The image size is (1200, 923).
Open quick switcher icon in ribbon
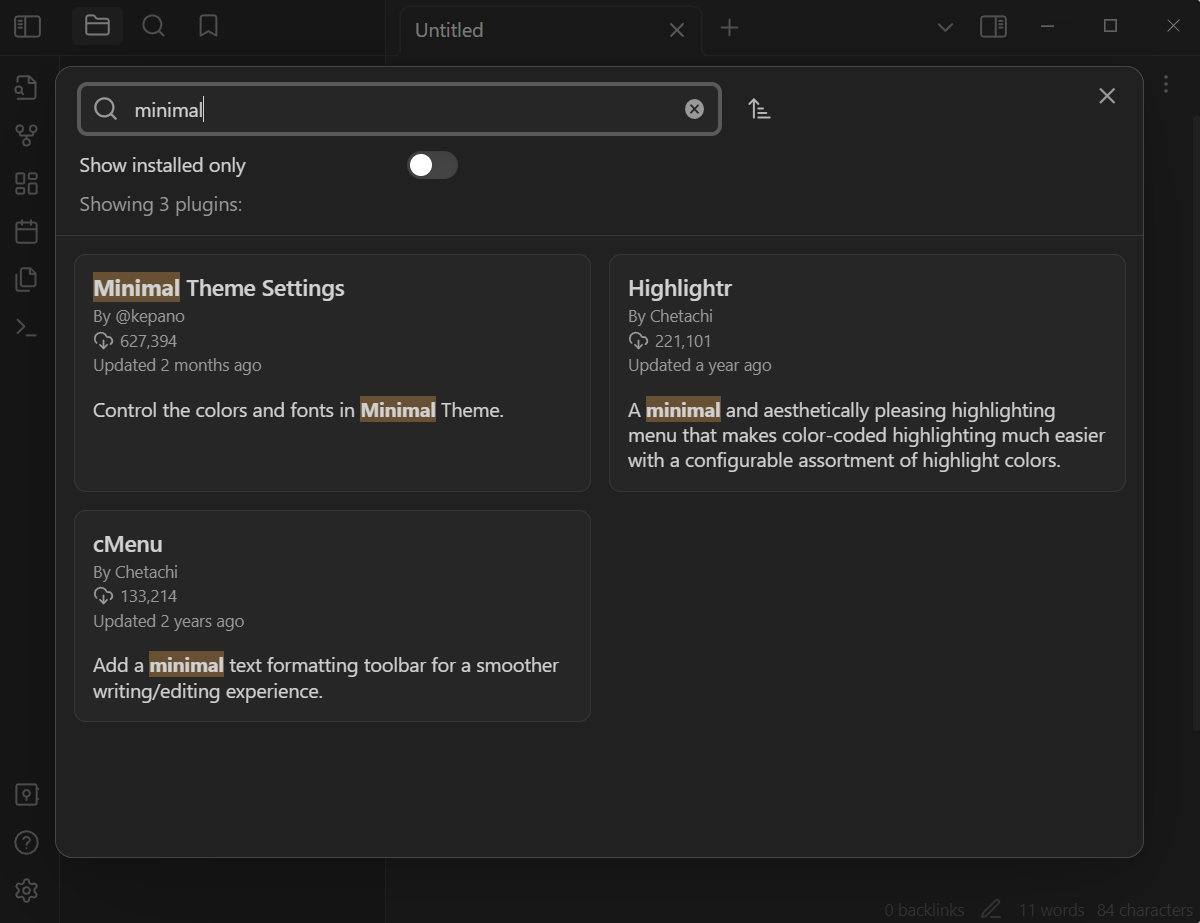click(26, 88)
